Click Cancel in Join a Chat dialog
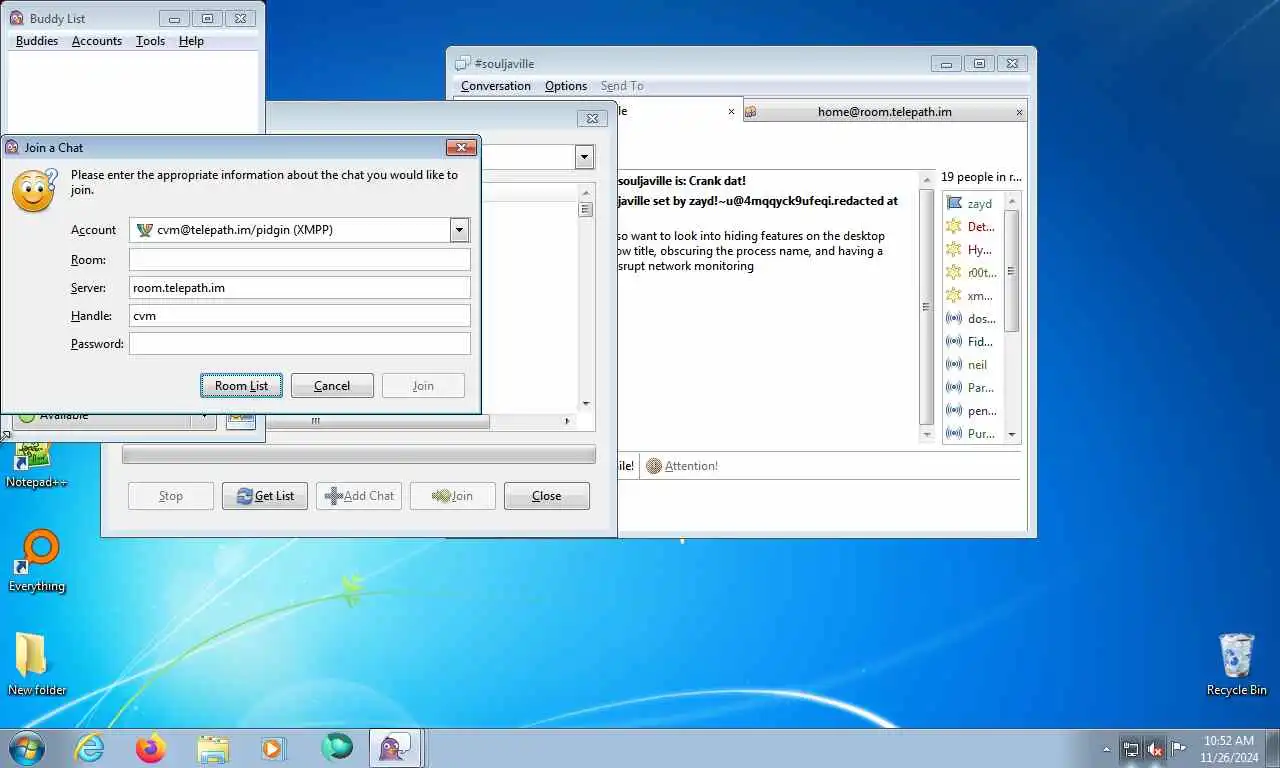The width and height of the screenshot is (1280, 768). click(332, 386)
